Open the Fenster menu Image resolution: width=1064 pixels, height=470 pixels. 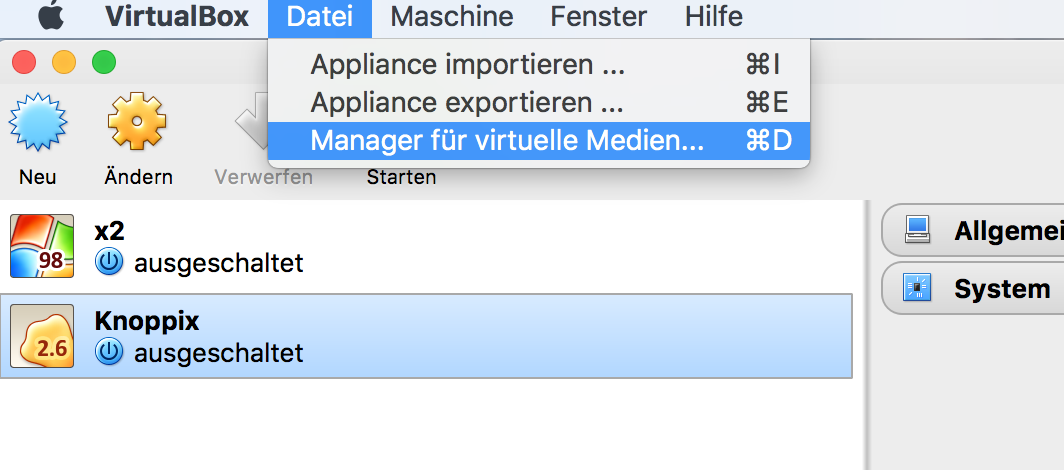599,17
